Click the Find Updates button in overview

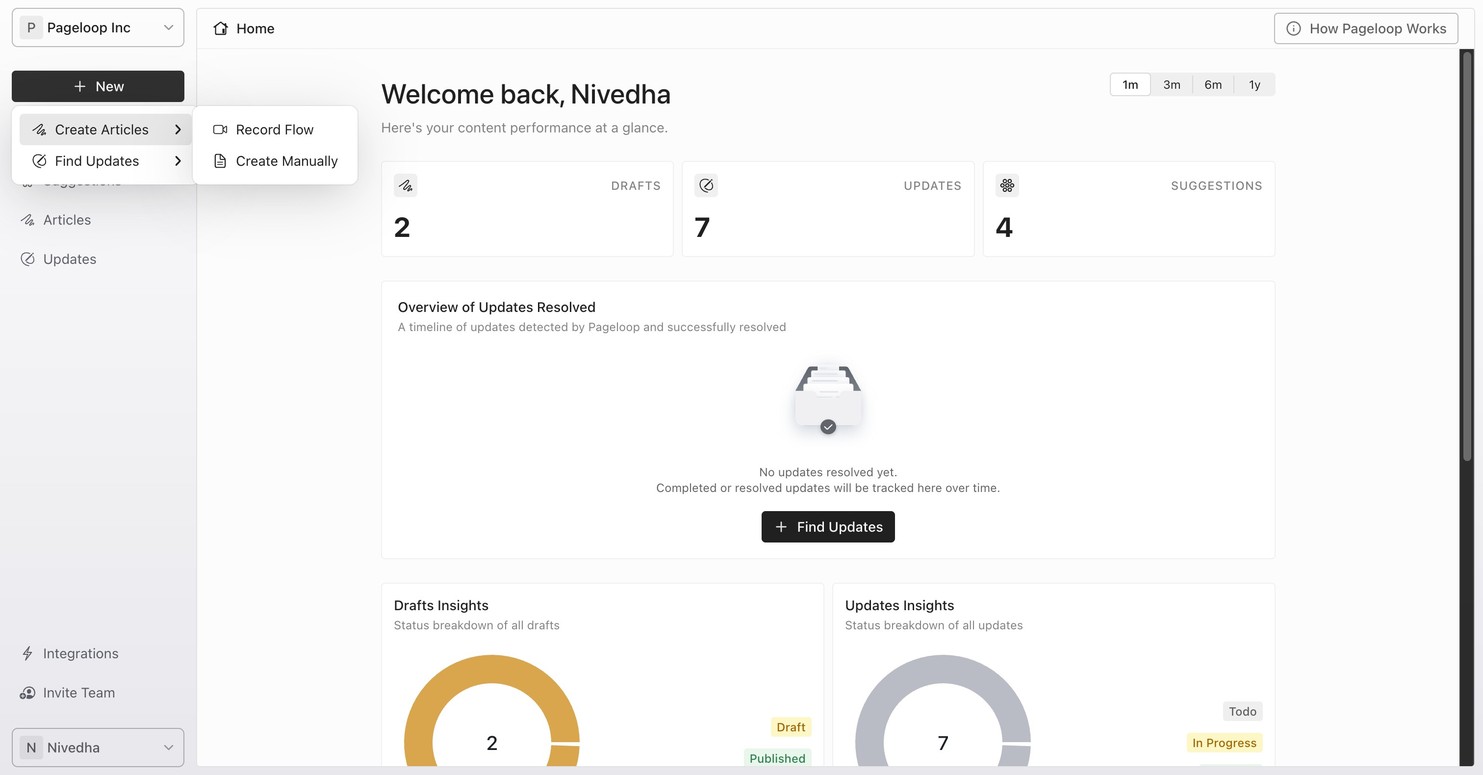click(828, 527)
